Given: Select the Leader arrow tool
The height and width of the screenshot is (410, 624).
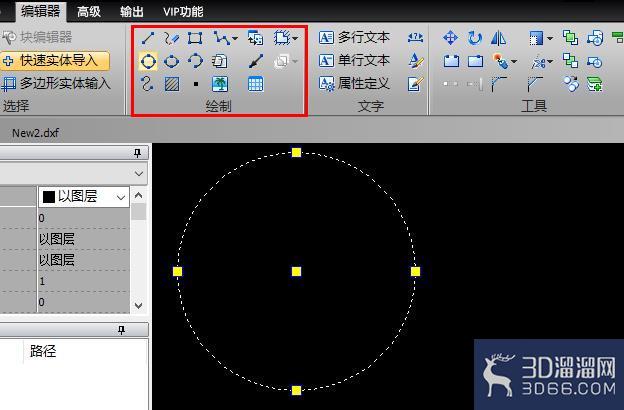Looking at the screenshot, I should click(255, 61).
